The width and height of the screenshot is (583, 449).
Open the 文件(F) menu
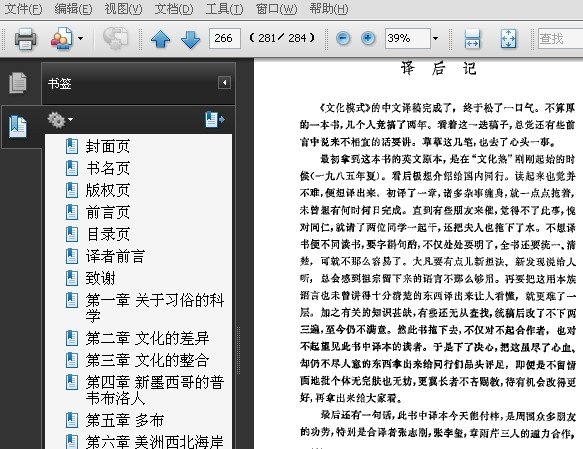[23, 8]
